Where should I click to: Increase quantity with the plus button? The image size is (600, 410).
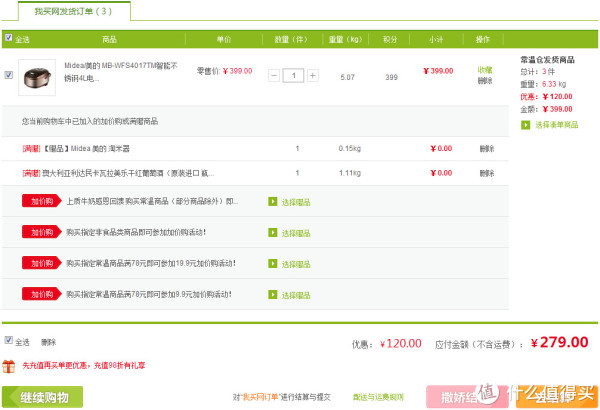(313, 75)
